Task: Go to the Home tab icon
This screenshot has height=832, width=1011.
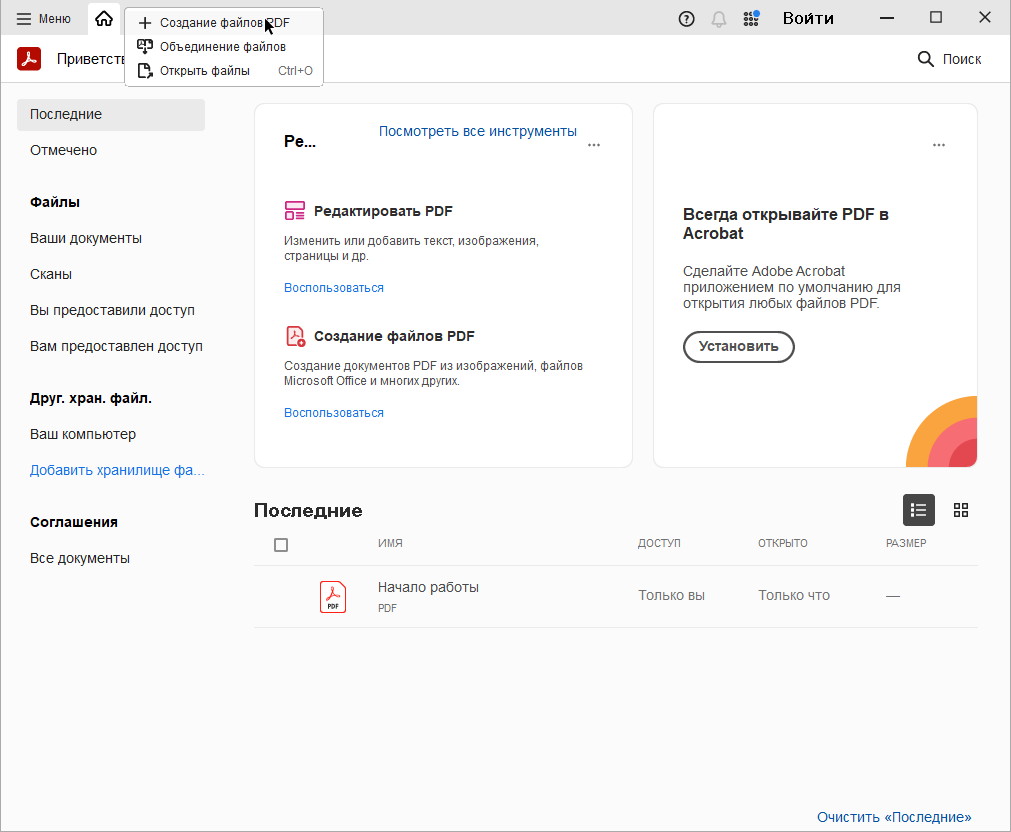Action: click(104, 19)
